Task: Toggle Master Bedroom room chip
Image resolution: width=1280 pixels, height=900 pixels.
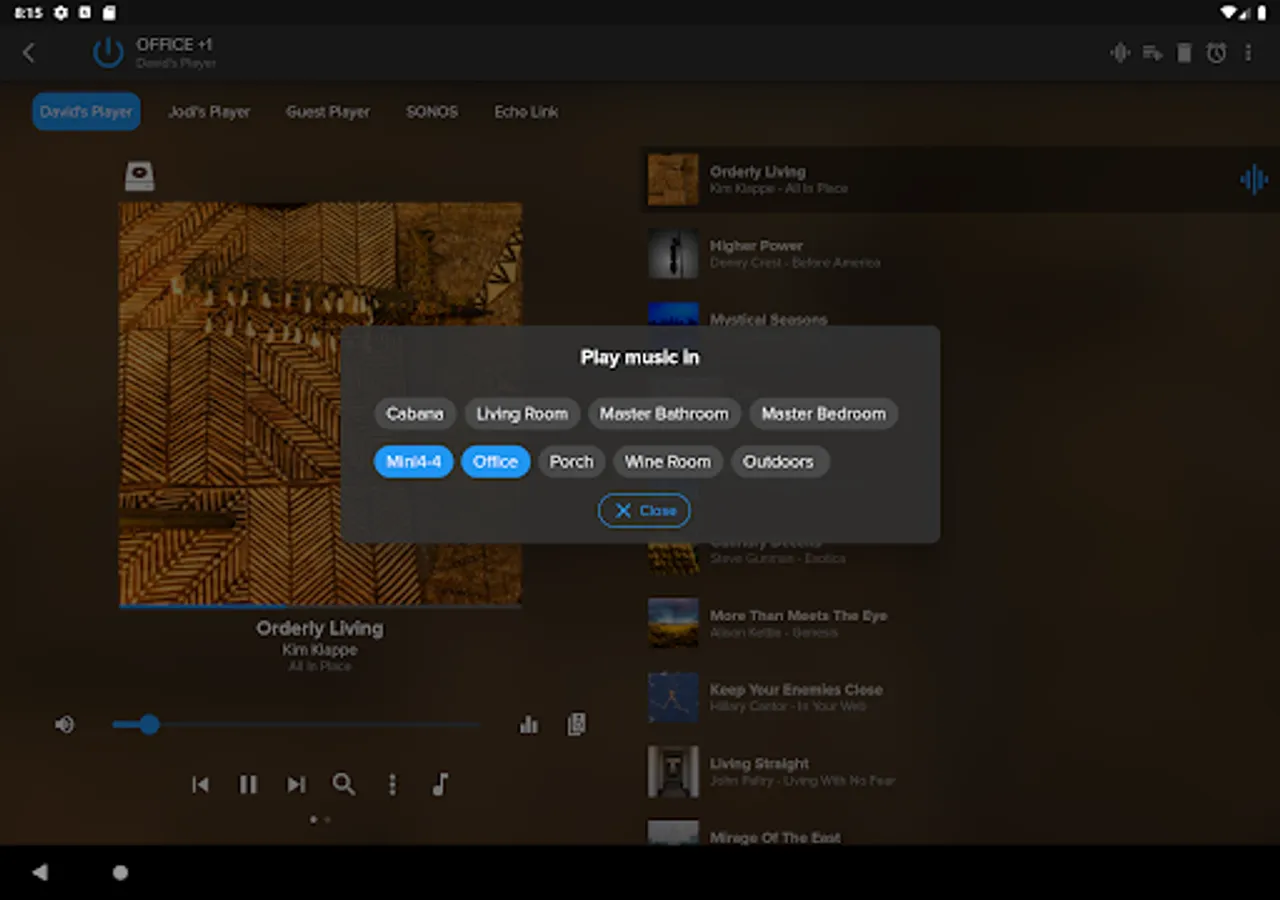Action: click(x=824, y=414)
